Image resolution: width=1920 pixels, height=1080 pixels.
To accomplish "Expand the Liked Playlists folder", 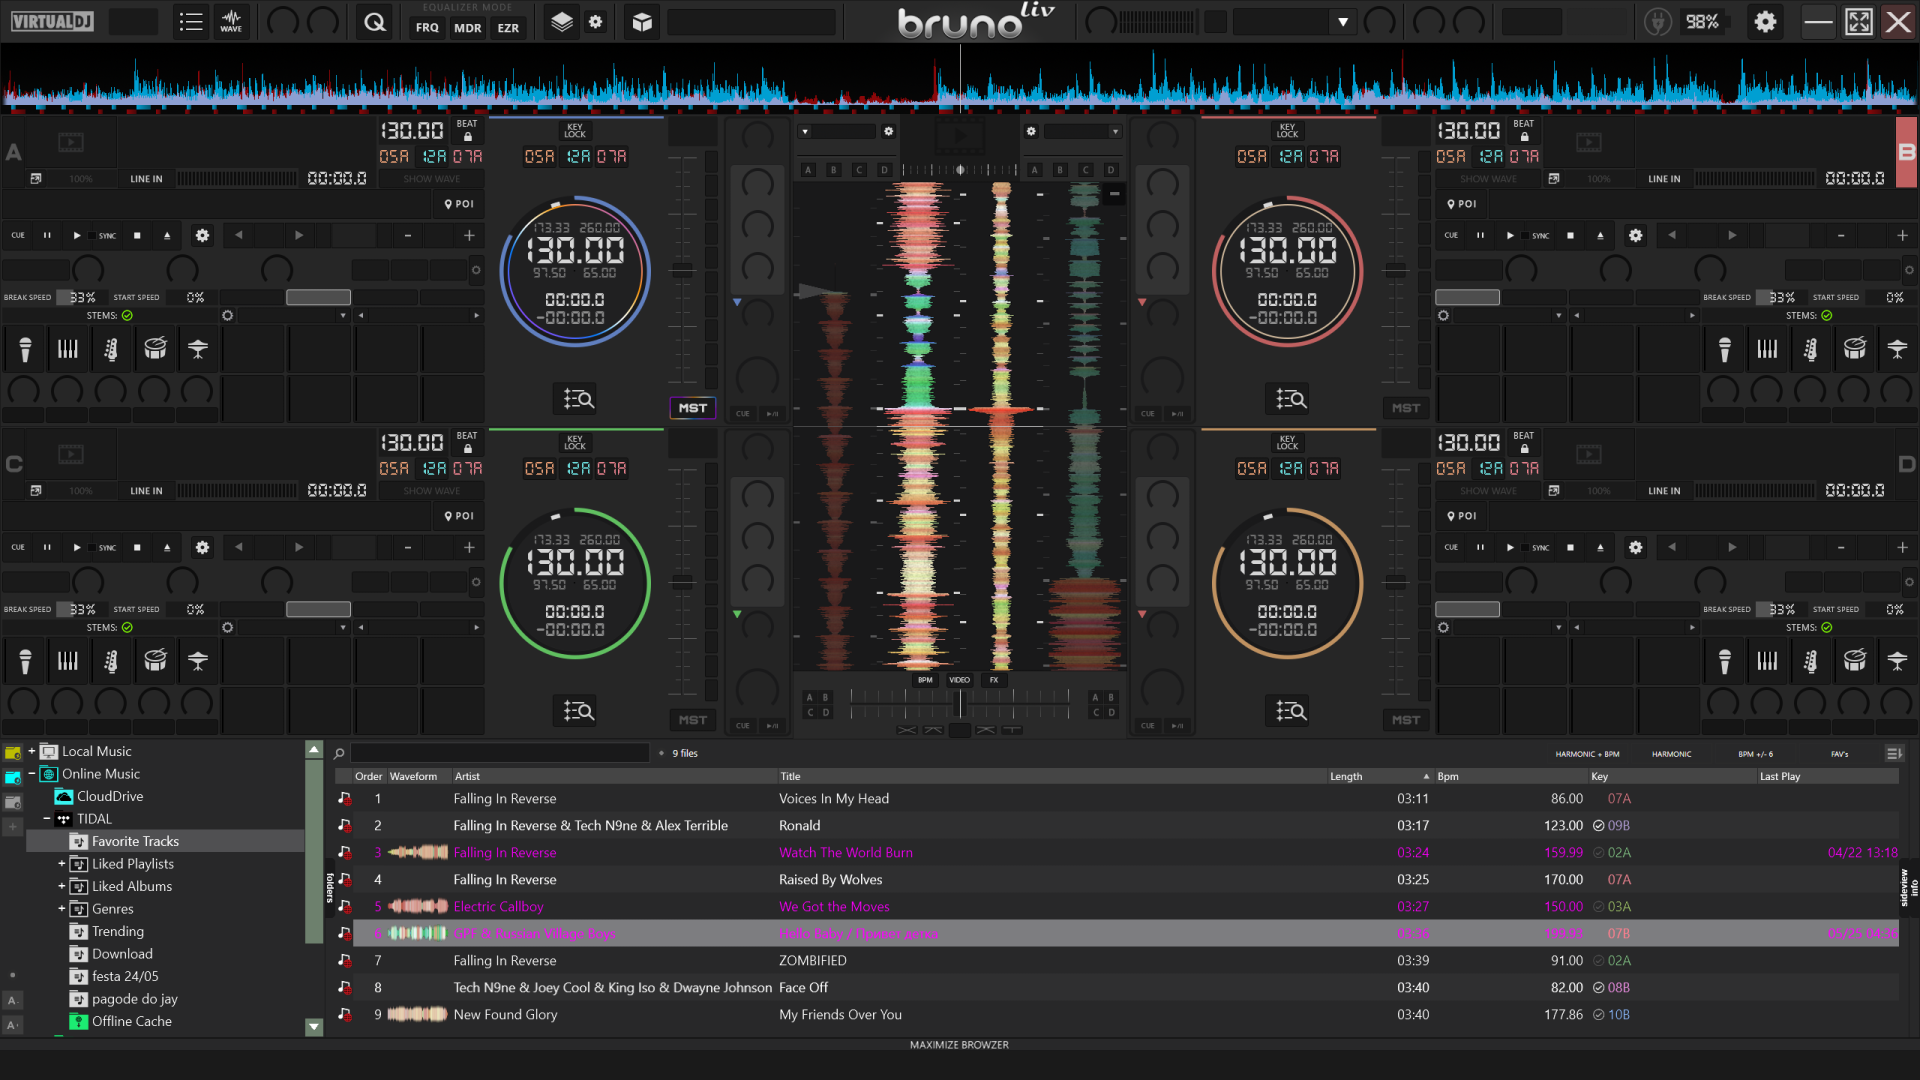I will pyautogui.click(x=61, y=864).
